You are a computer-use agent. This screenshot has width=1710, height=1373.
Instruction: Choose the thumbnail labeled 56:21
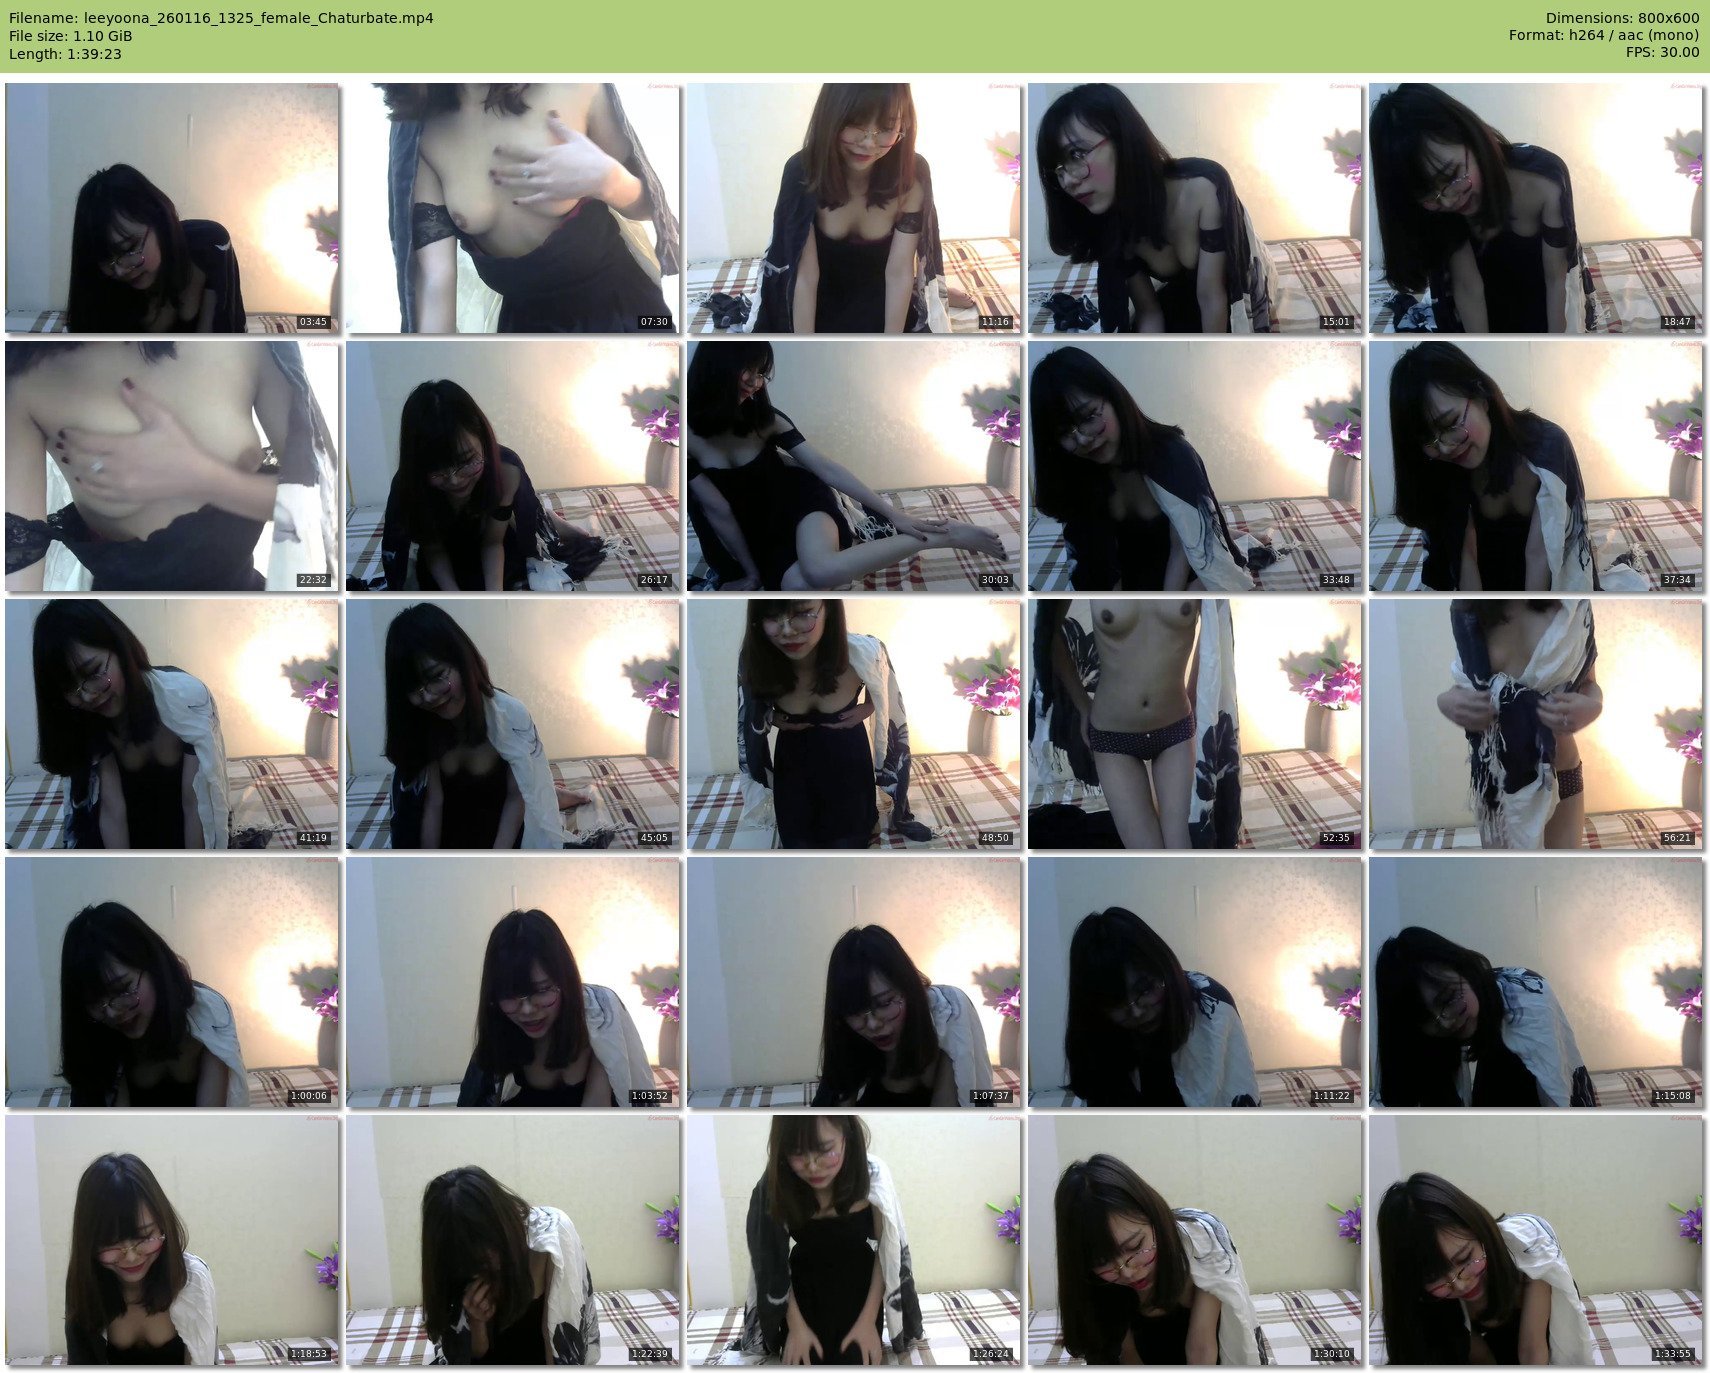coord(1536,724)
